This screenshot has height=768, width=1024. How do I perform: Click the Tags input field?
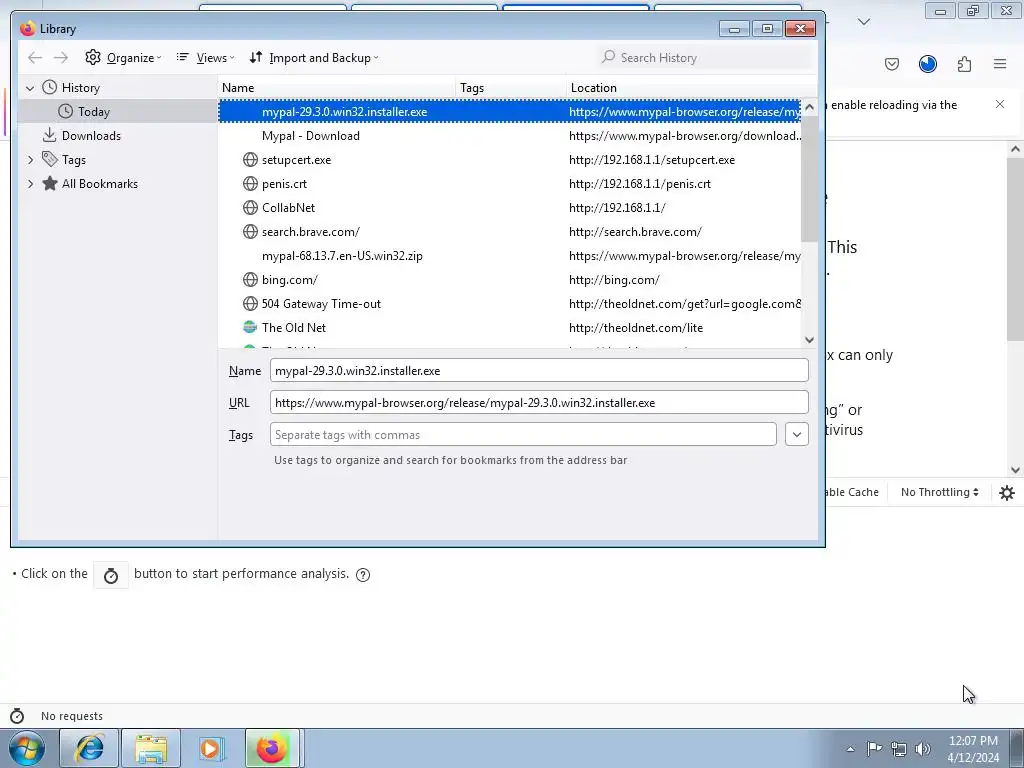(x=522, y=434)
